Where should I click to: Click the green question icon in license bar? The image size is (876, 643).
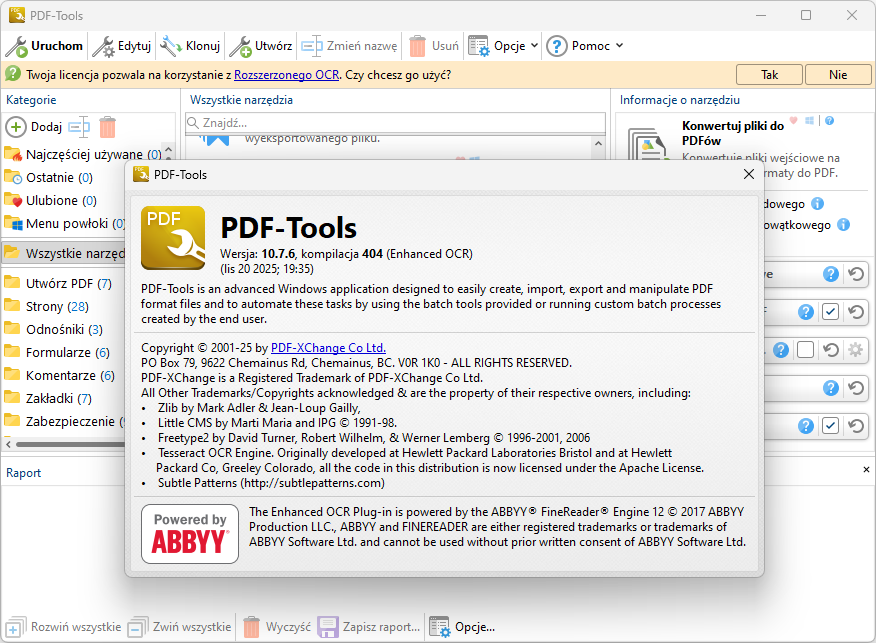click(x=12, y=74)
